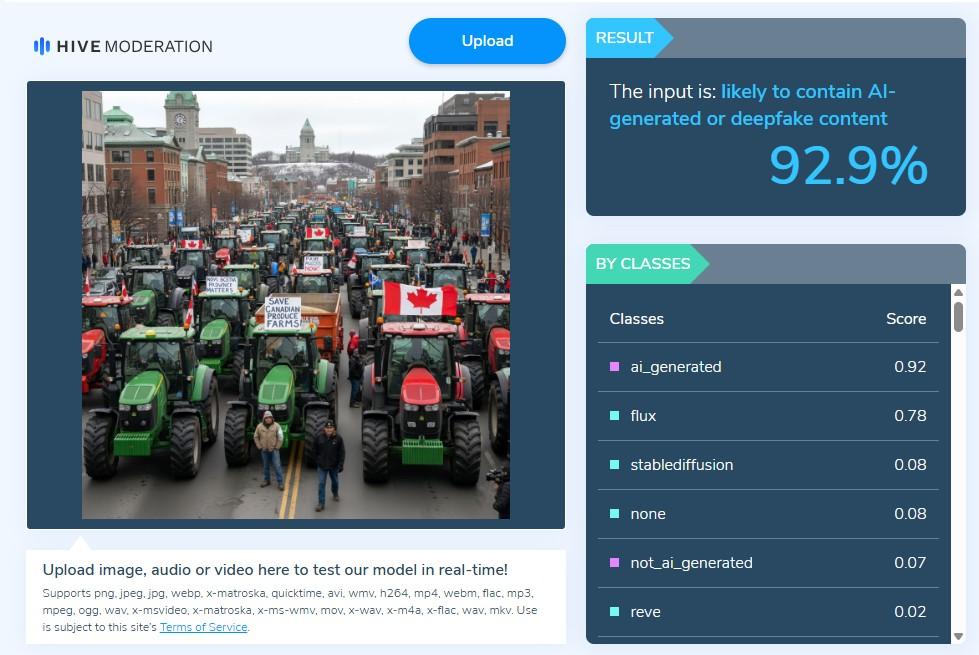979x655 pixels.
Task: Click the cyan reve color square
Action: (x=614, y=612)
